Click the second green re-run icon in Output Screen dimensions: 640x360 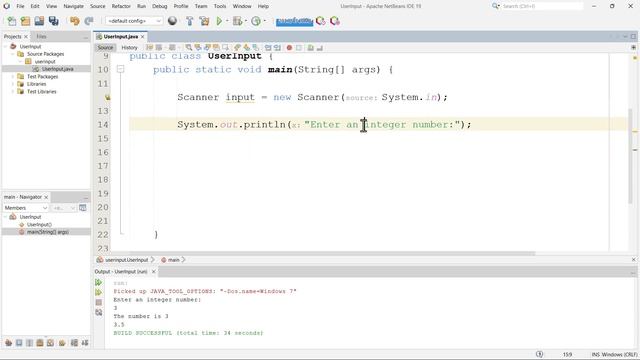tap(98, 292)
